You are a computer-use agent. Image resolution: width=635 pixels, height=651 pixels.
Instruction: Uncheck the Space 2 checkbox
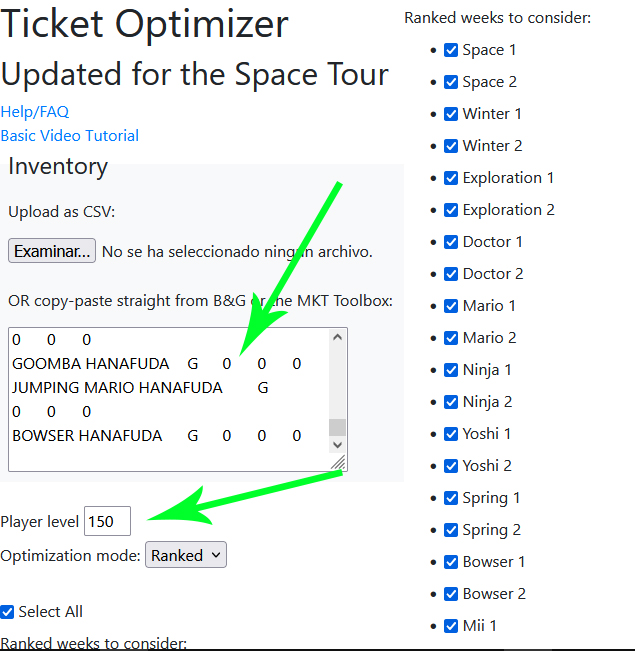coord(451,82)
